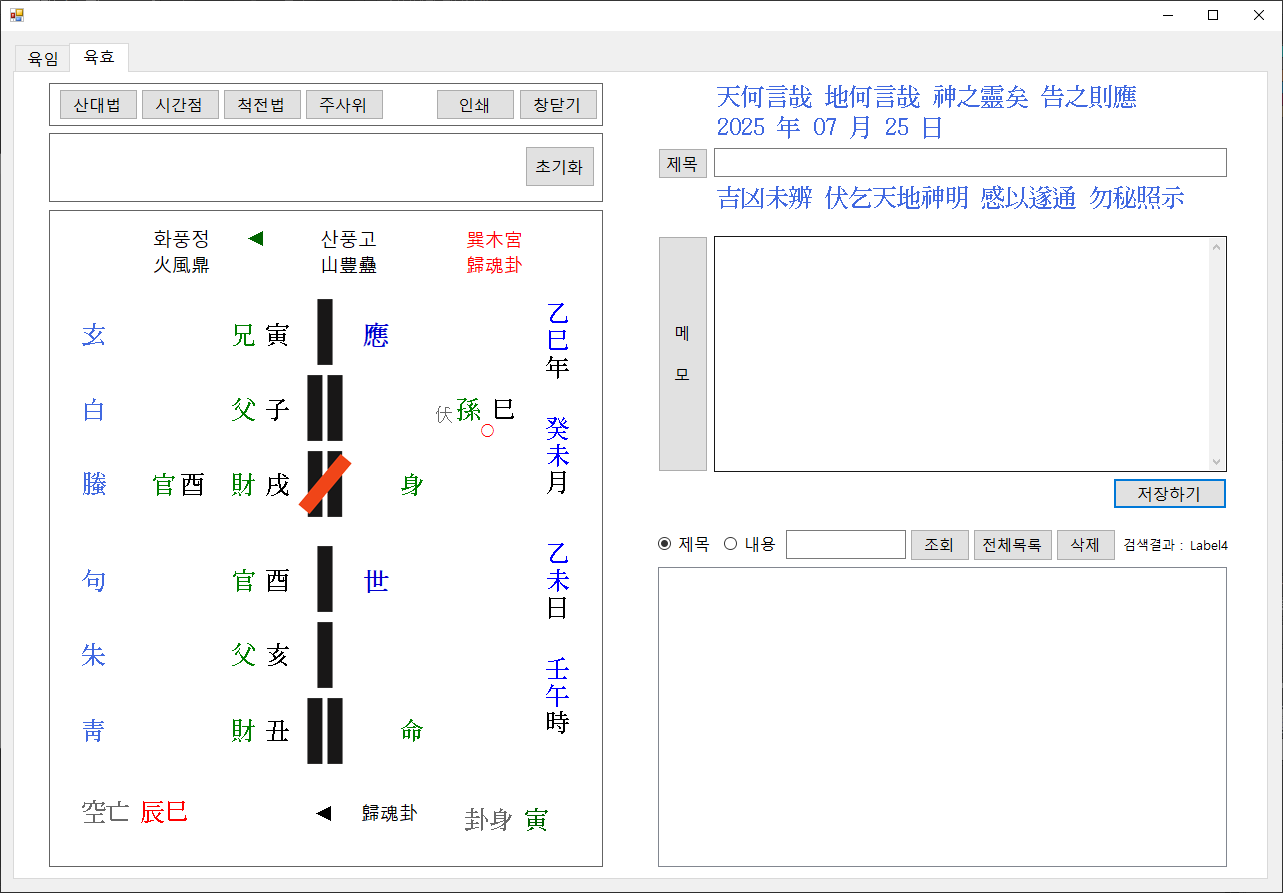
Task: Click inside the memo text area
Action: (x=962, y=354)
